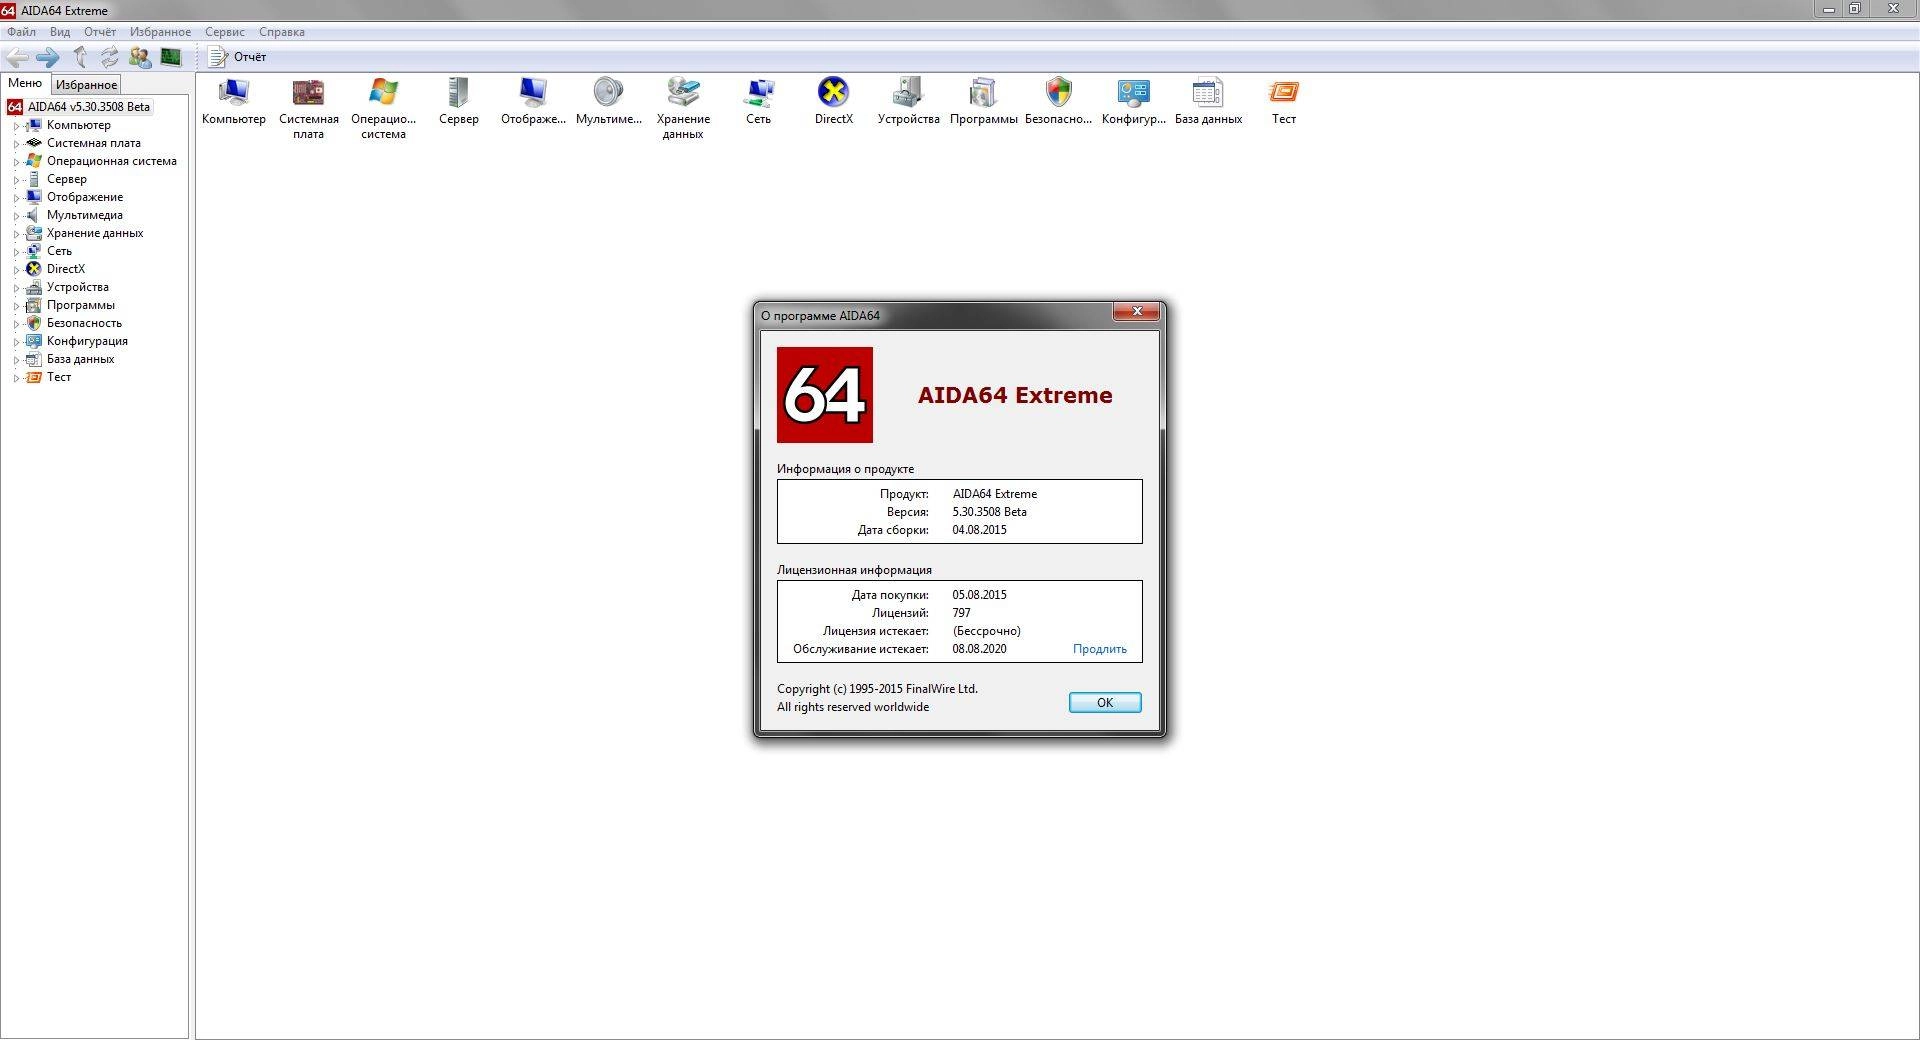Switch to the Избранное sidebar tab
The width and height of the screenshot is (1920, 1040).
(x=86, y=85)
